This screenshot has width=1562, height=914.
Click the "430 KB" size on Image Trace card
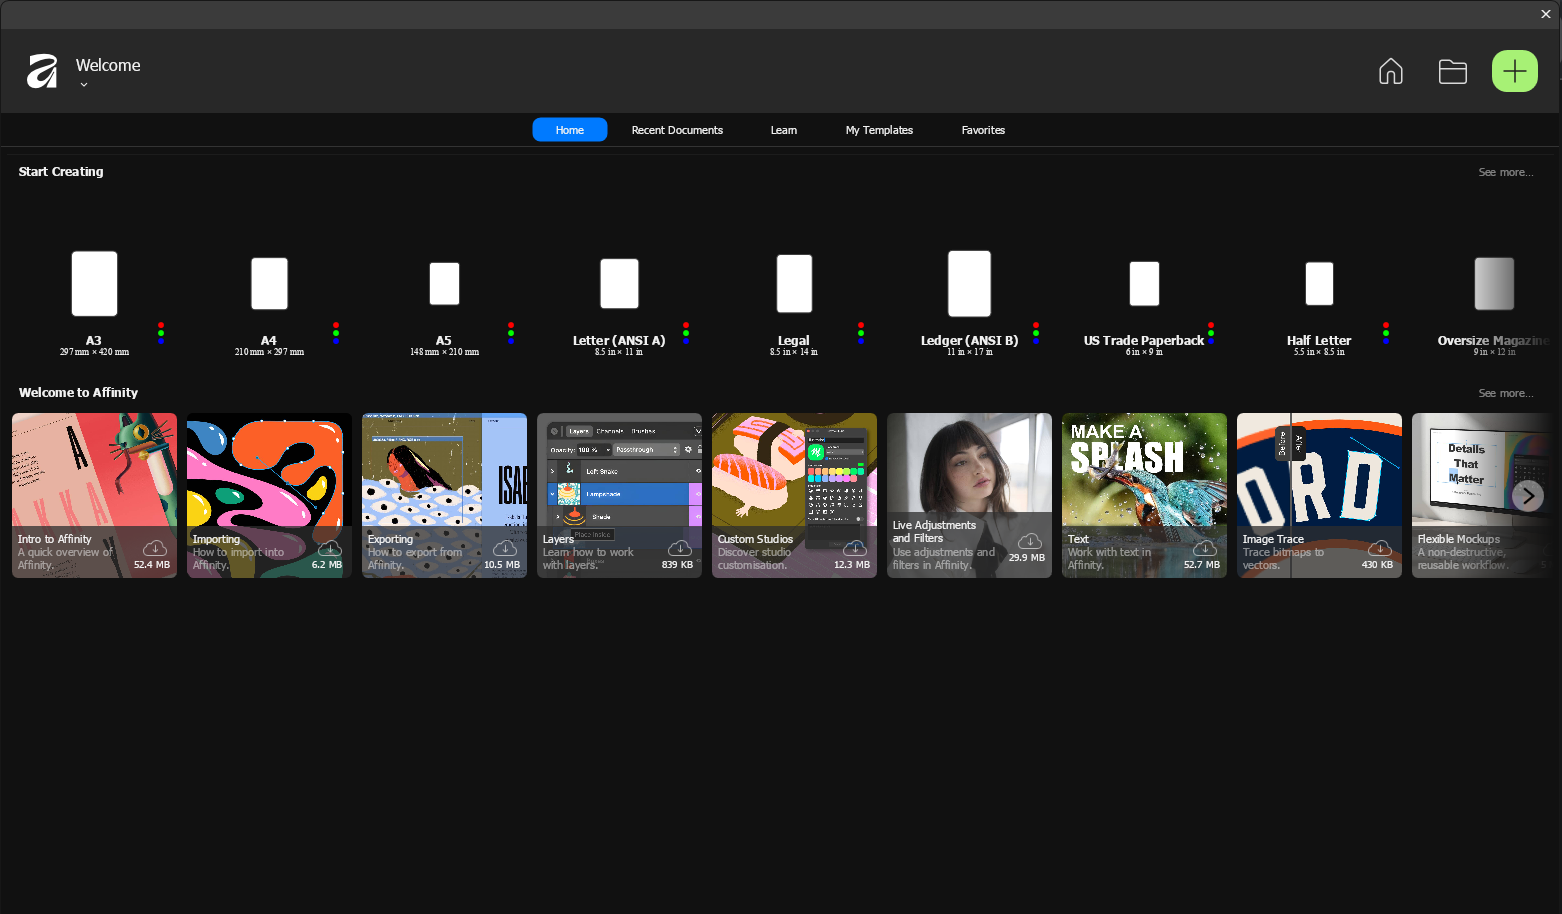(1377, 565)
